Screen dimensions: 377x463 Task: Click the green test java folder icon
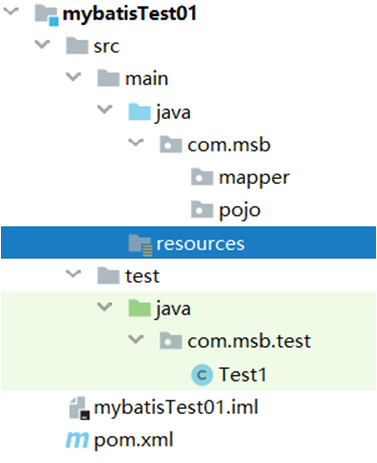pyautogui.click(x=140, y=308)
